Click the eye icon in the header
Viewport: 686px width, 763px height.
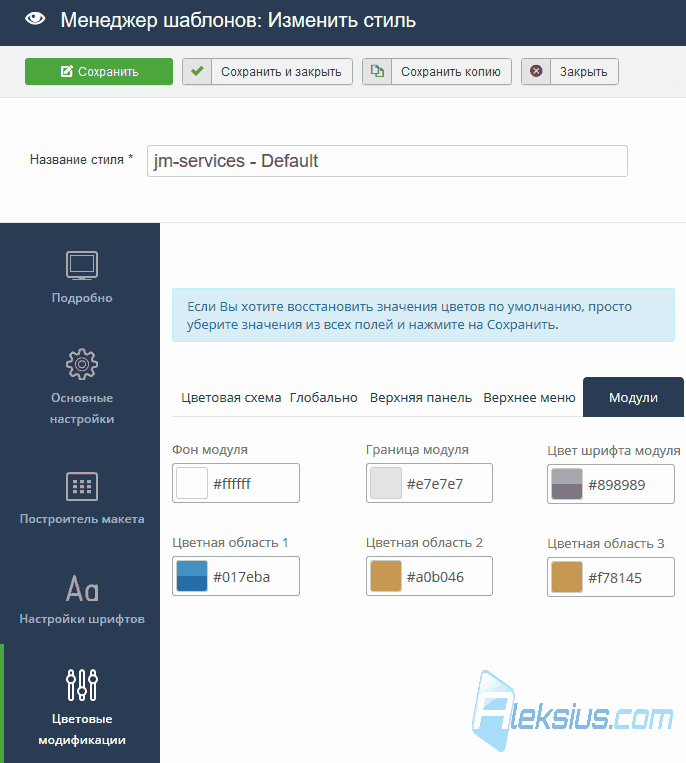[x=35, y=19]
